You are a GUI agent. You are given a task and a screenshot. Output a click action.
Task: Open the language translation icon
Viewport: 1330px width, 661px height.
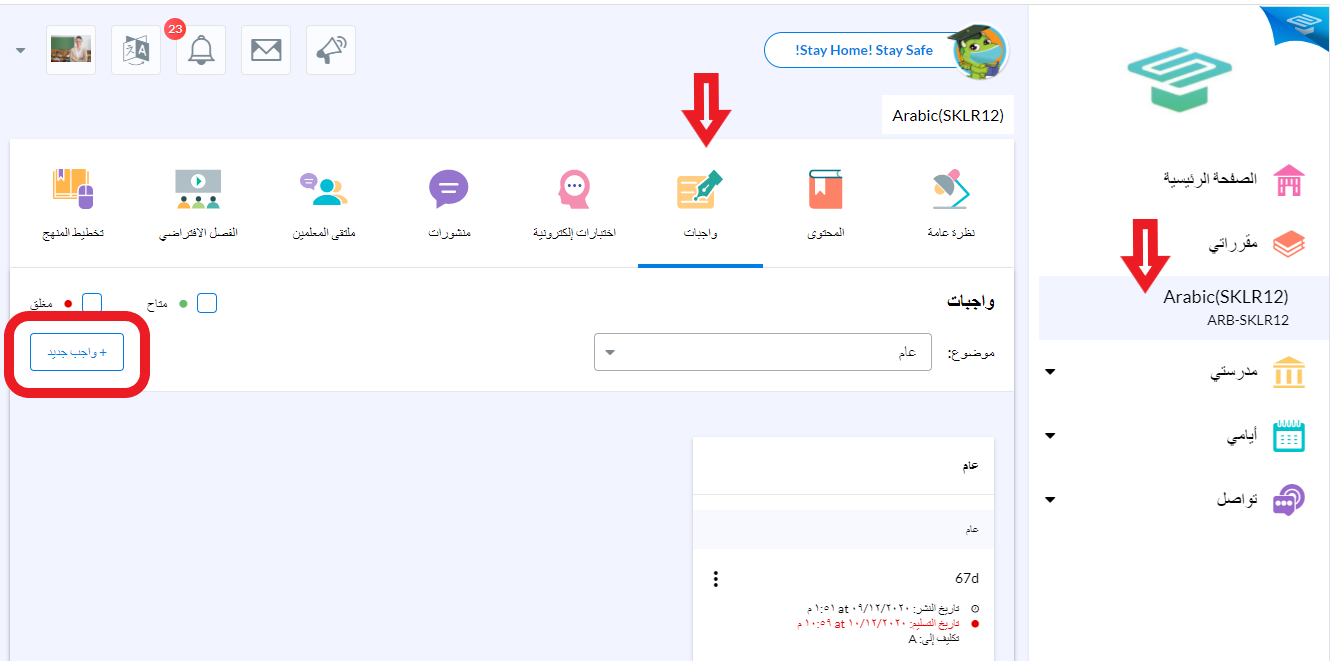coord(135,50)
